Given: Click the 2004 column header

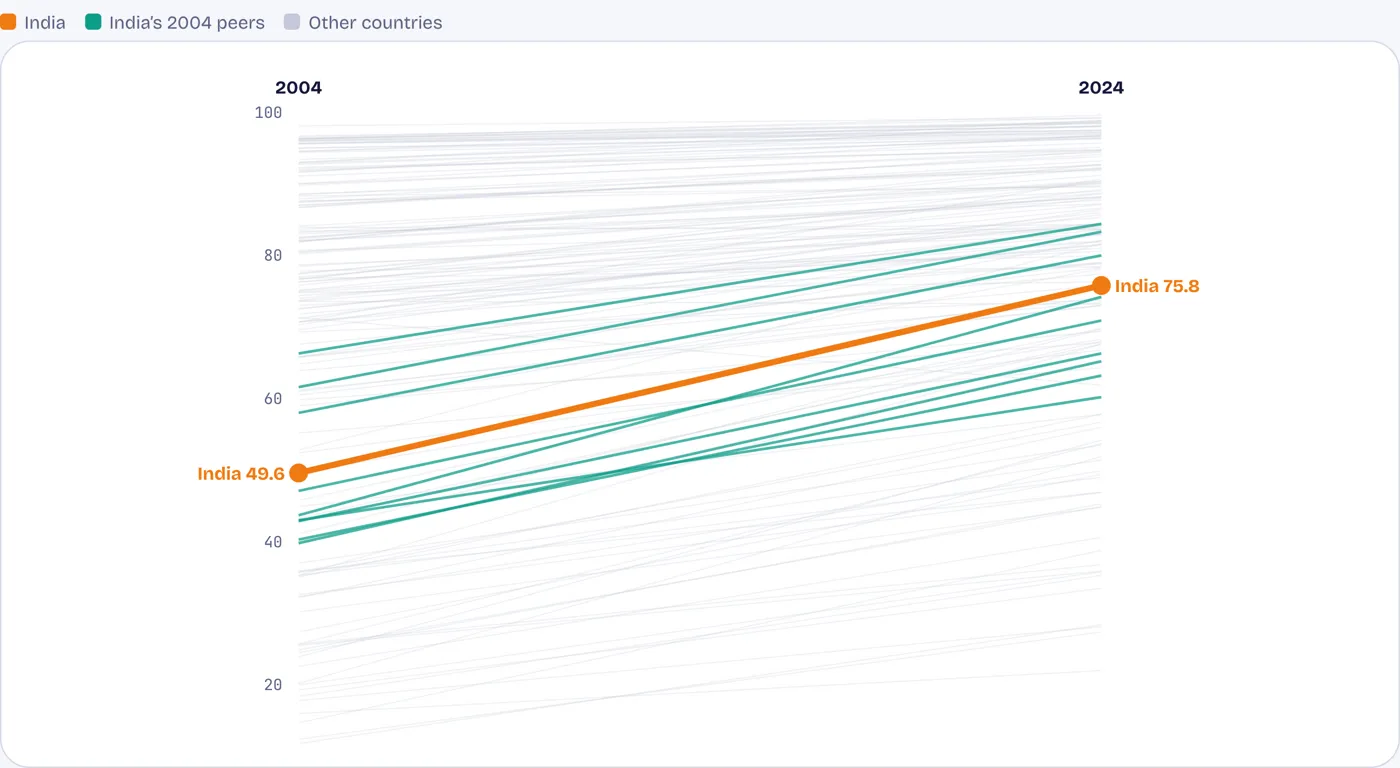Looking at the screenshot, I should (x=298, y=88).
